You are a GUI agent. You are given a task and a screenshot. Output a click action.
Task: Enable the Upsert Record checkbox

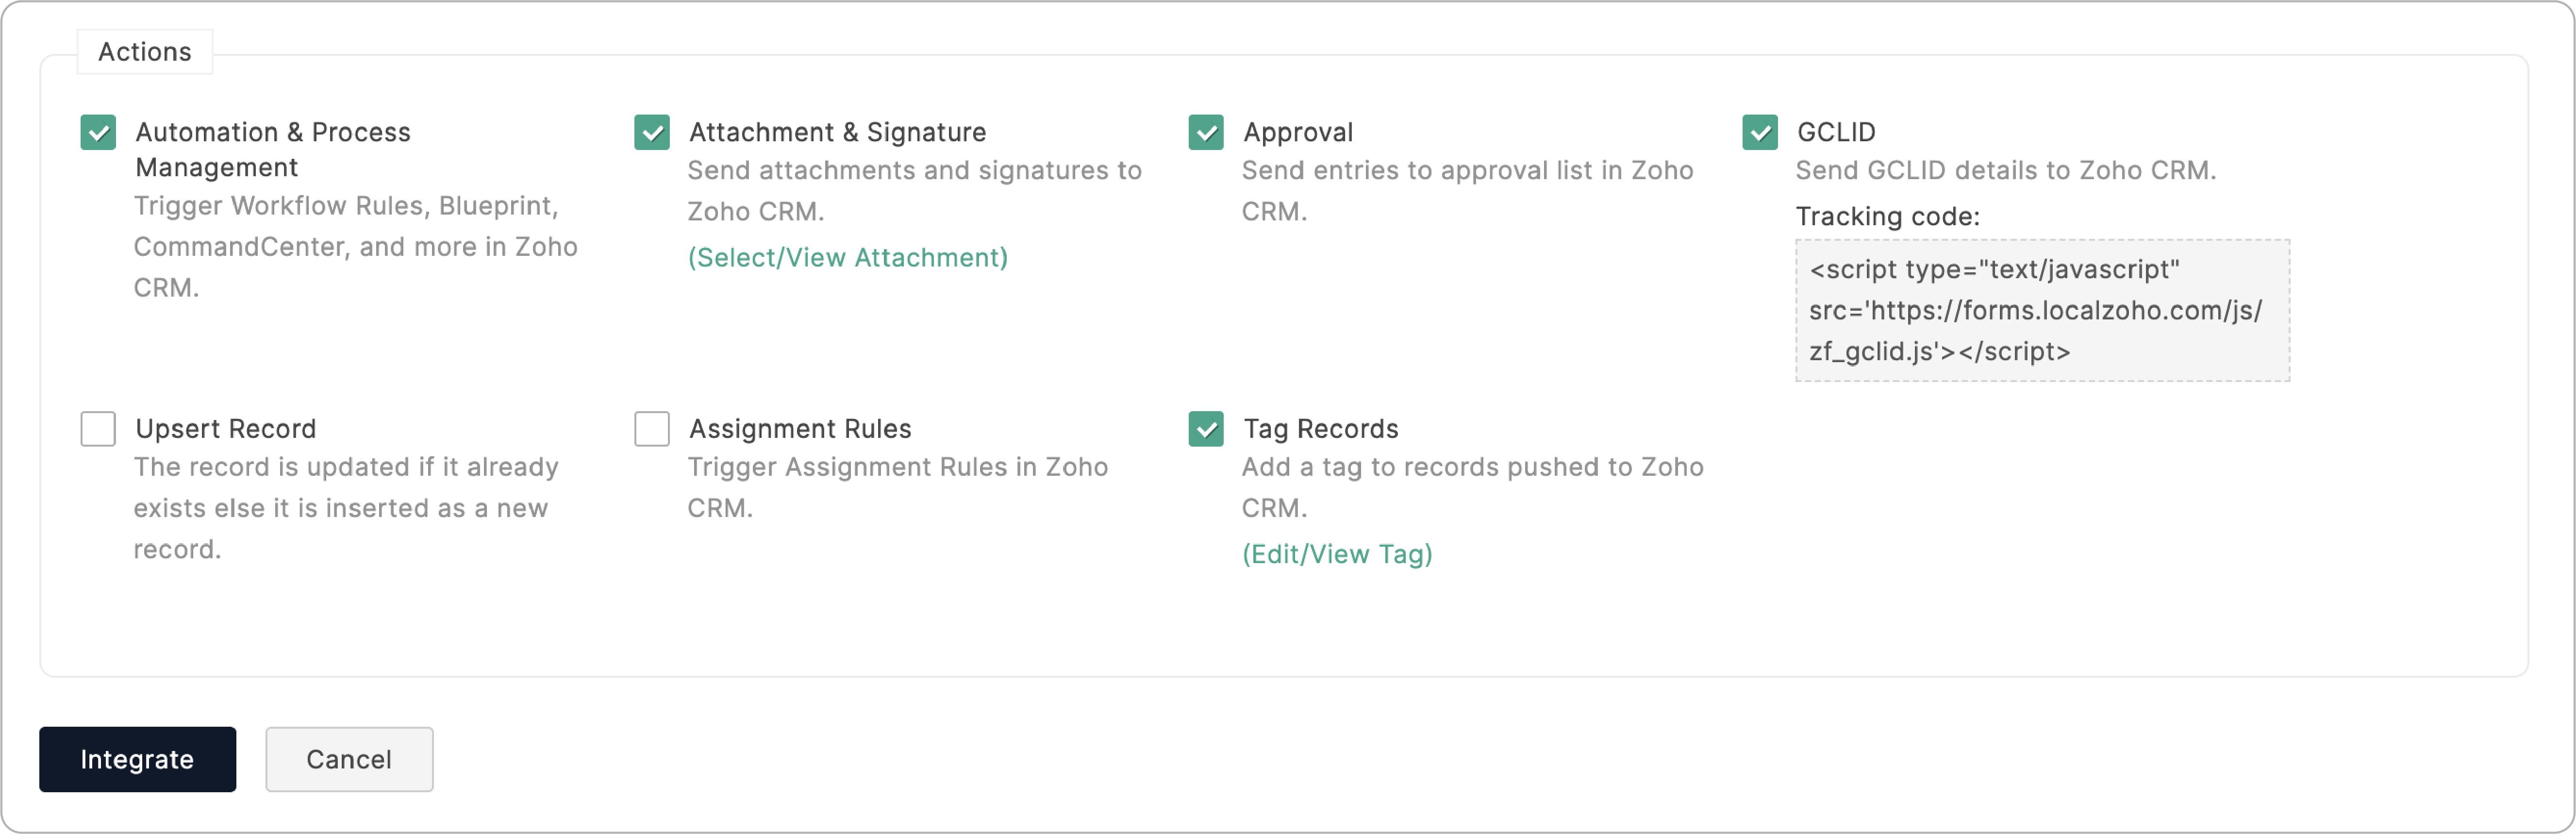click(98, 429)
